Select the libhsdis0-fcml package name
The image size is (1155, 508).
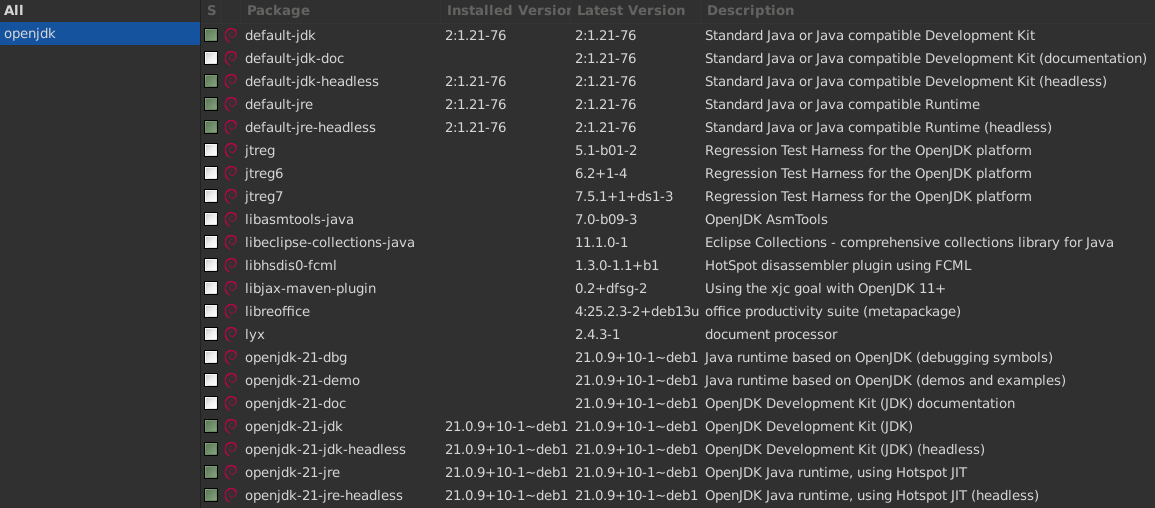(290, 265)
